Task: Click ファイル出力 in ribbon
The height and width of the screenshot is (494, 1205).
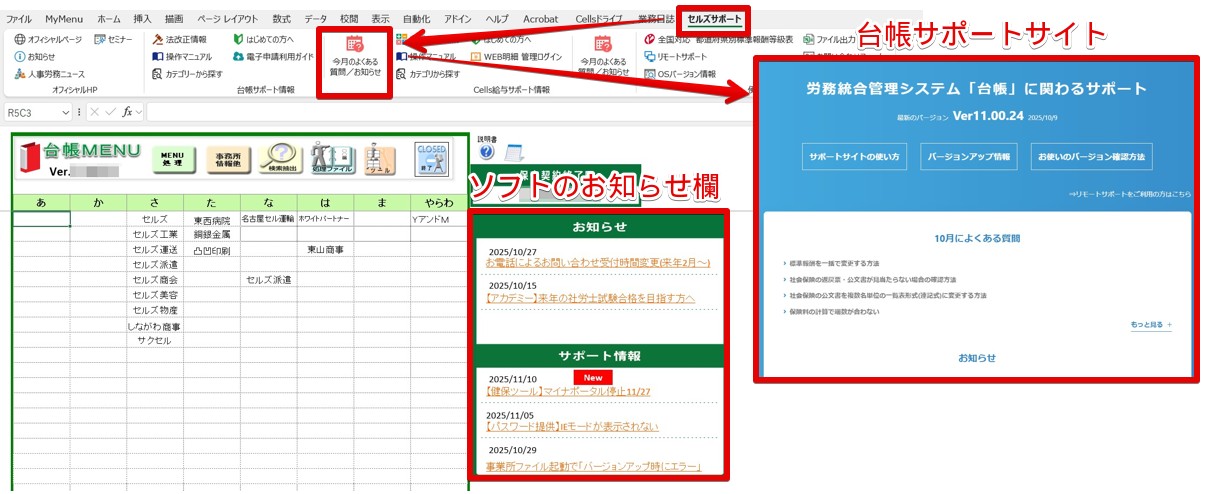Action: [829, 39]
